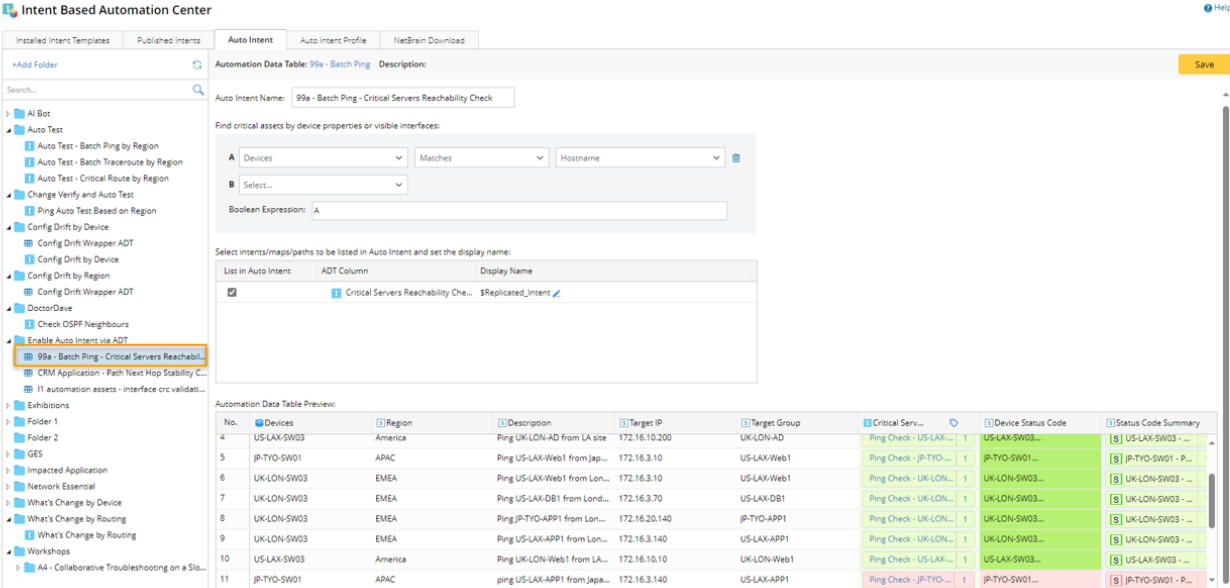This screenshot has width=1230, height=588.
Task: Click the Intent Based Automation Center logo
Action: 10,11
